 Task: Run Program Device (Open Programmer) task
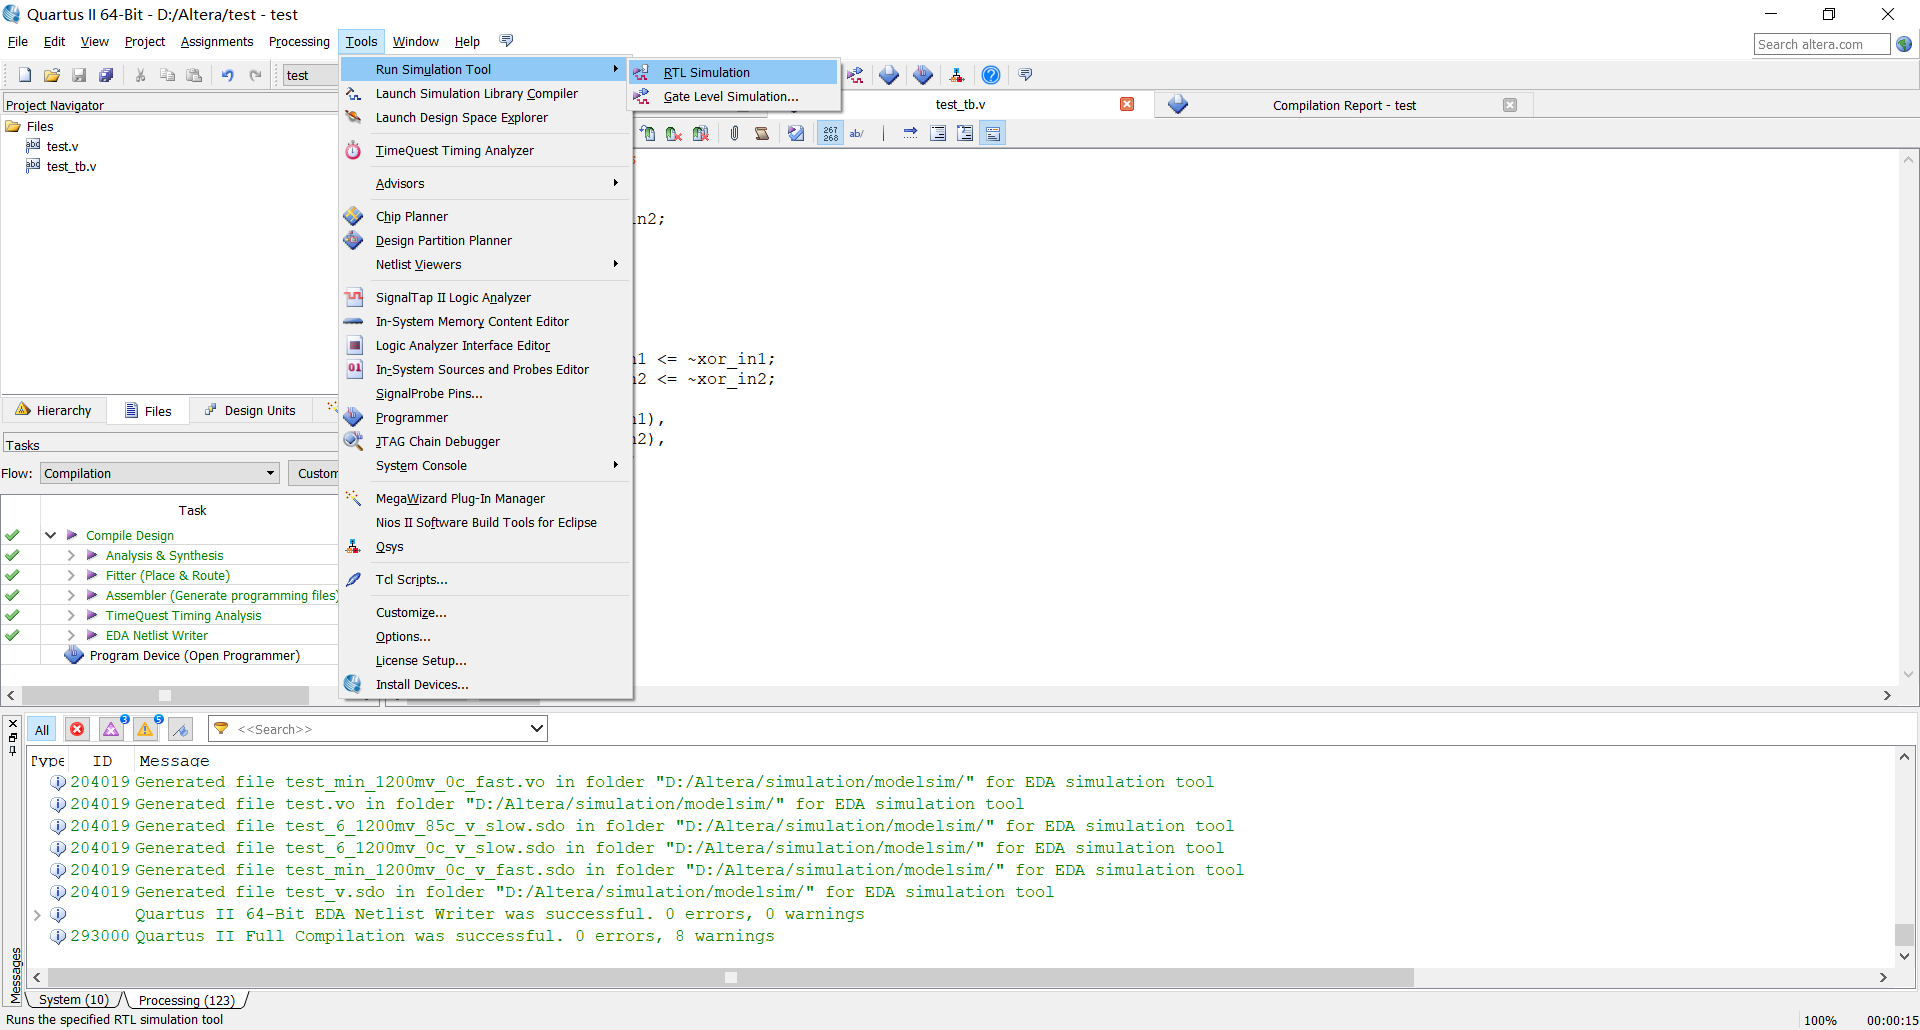point(195,655)
